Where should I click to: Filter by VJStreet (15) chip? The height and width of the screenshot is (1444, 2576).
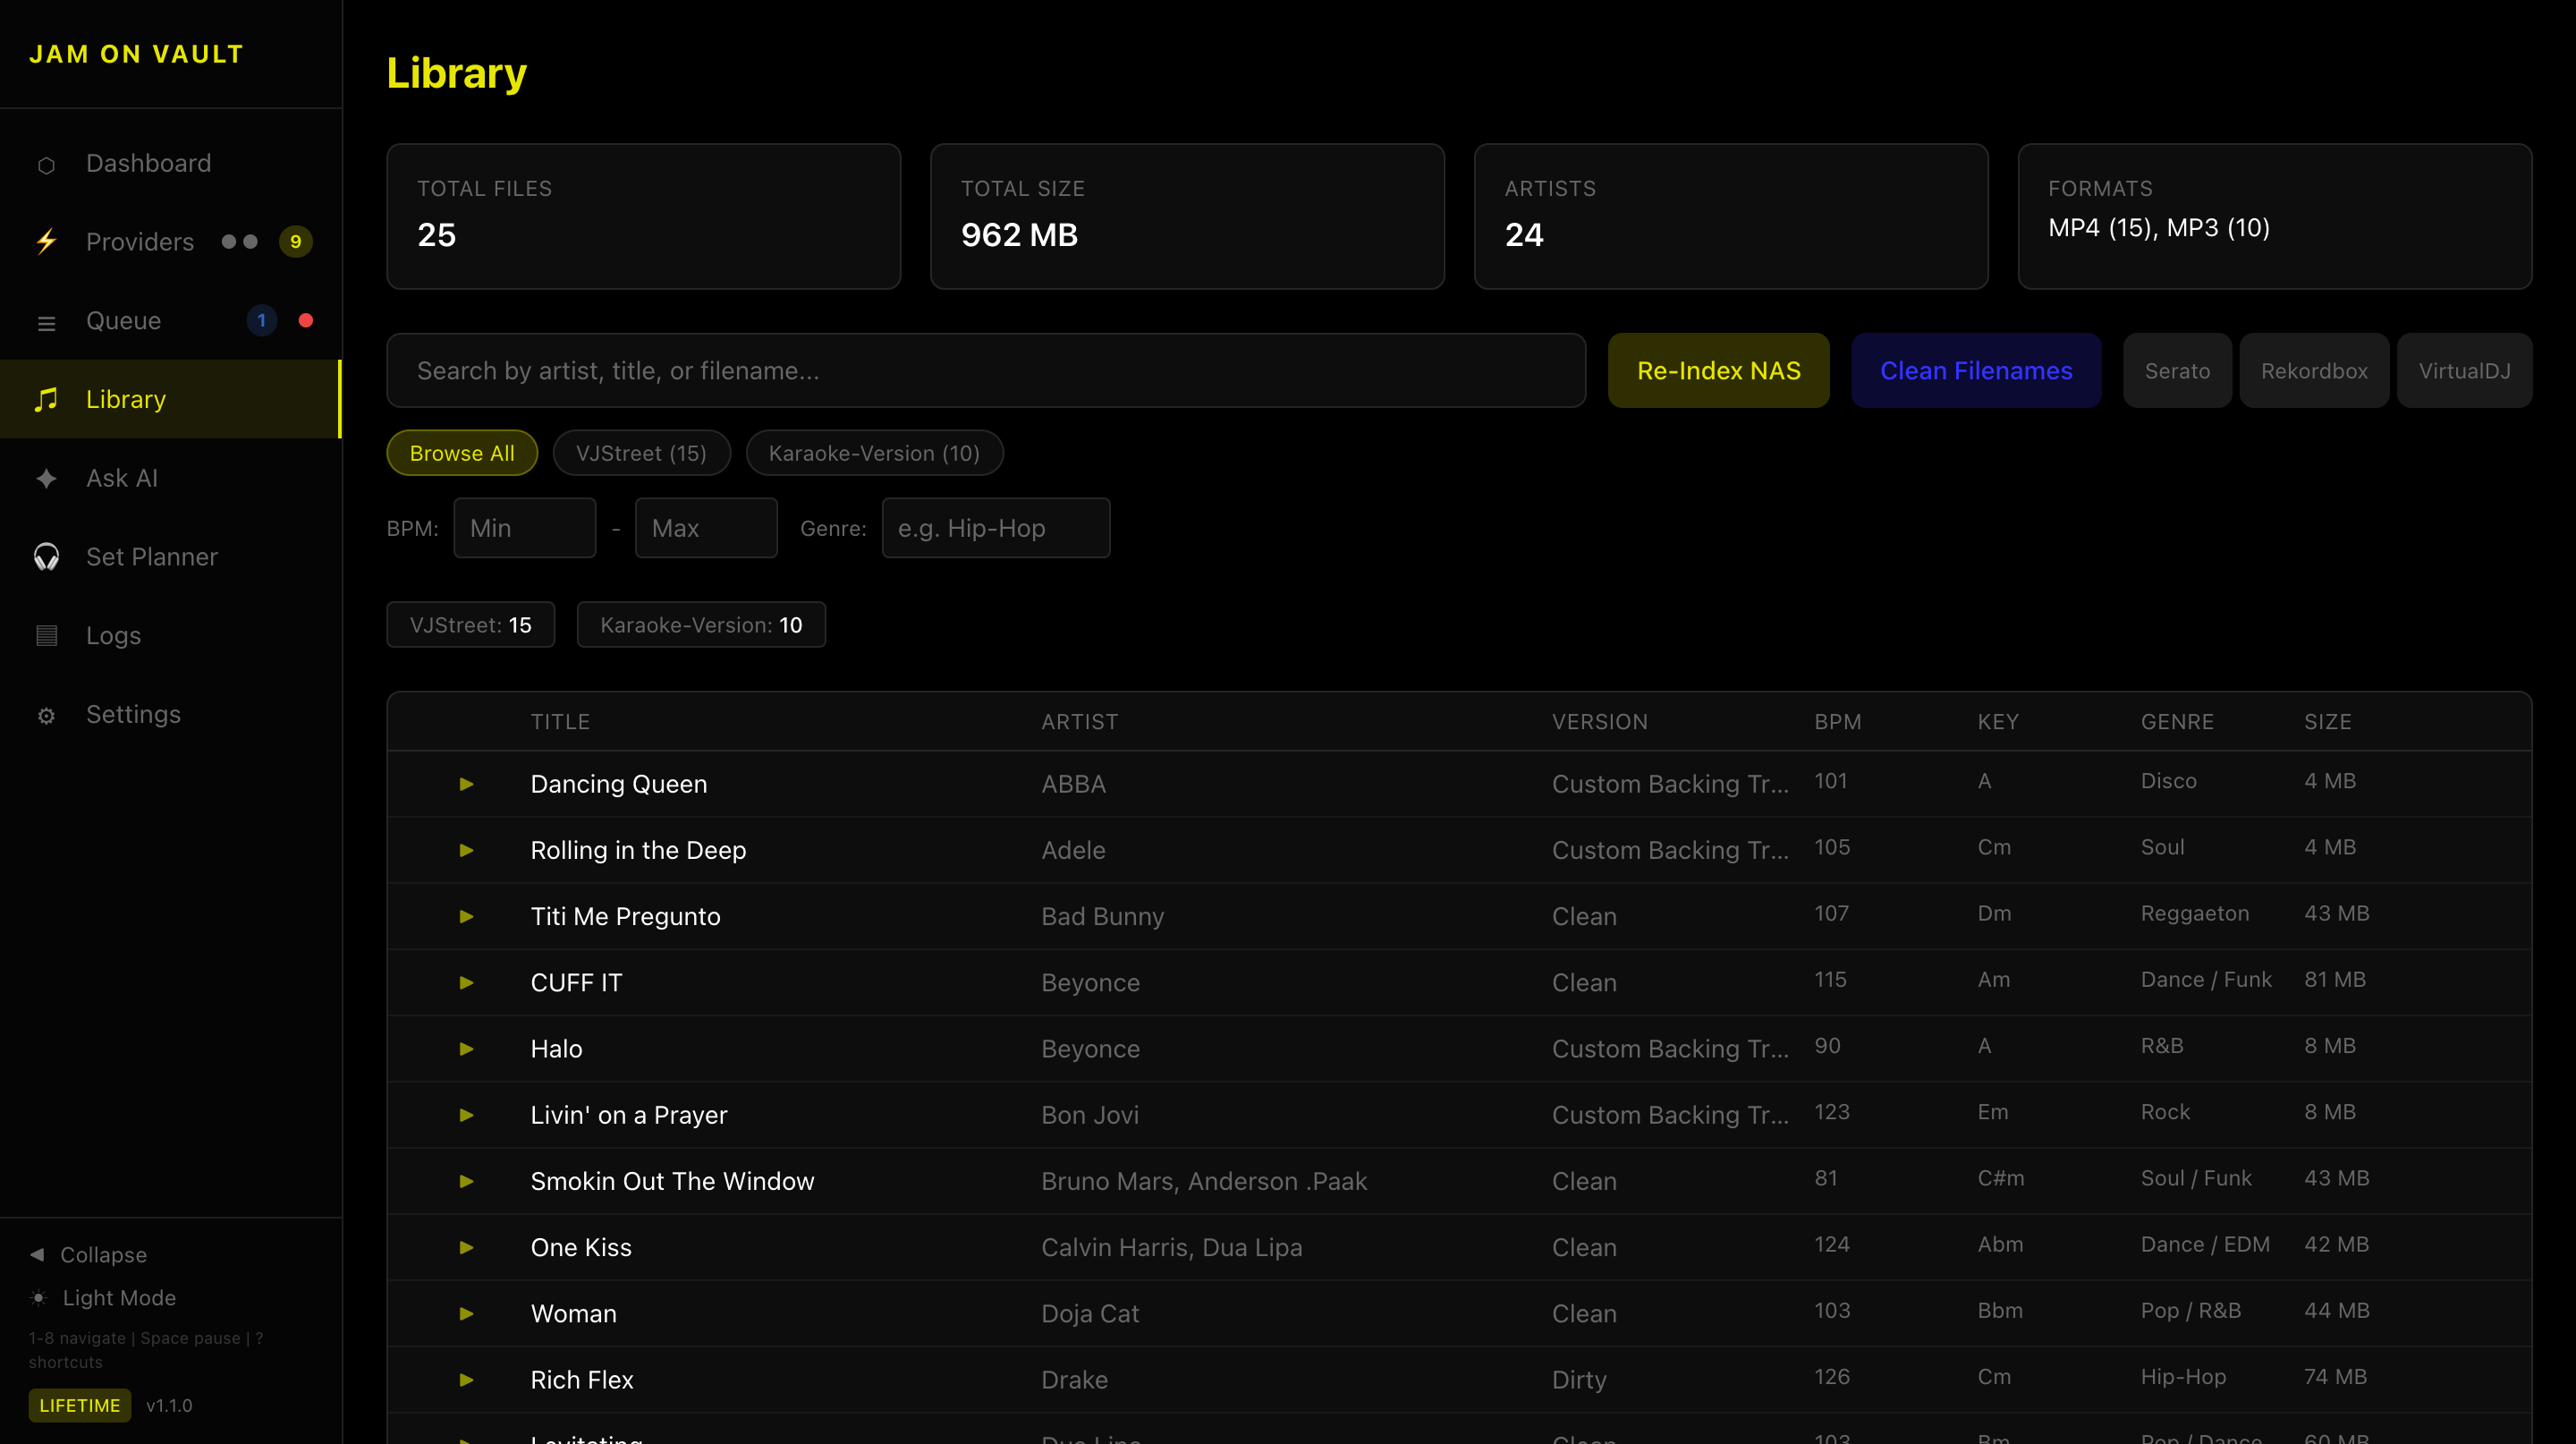tap(641, 453)
